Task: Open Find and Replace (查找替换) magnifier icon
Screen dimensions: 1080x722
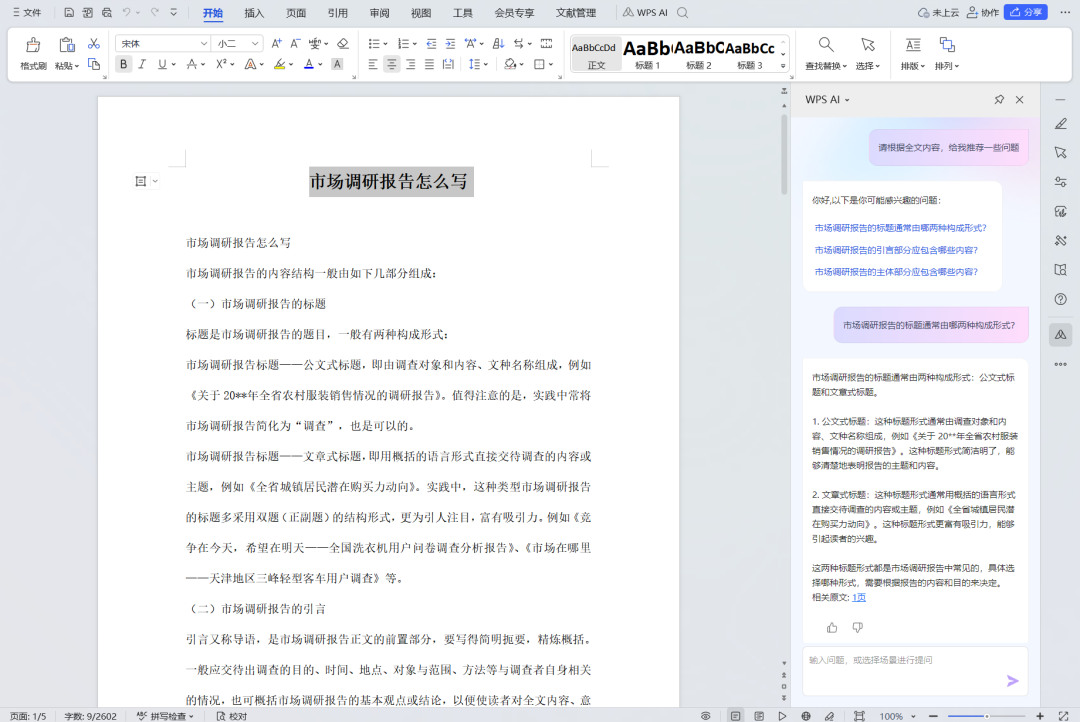Action: pos(826,45)
